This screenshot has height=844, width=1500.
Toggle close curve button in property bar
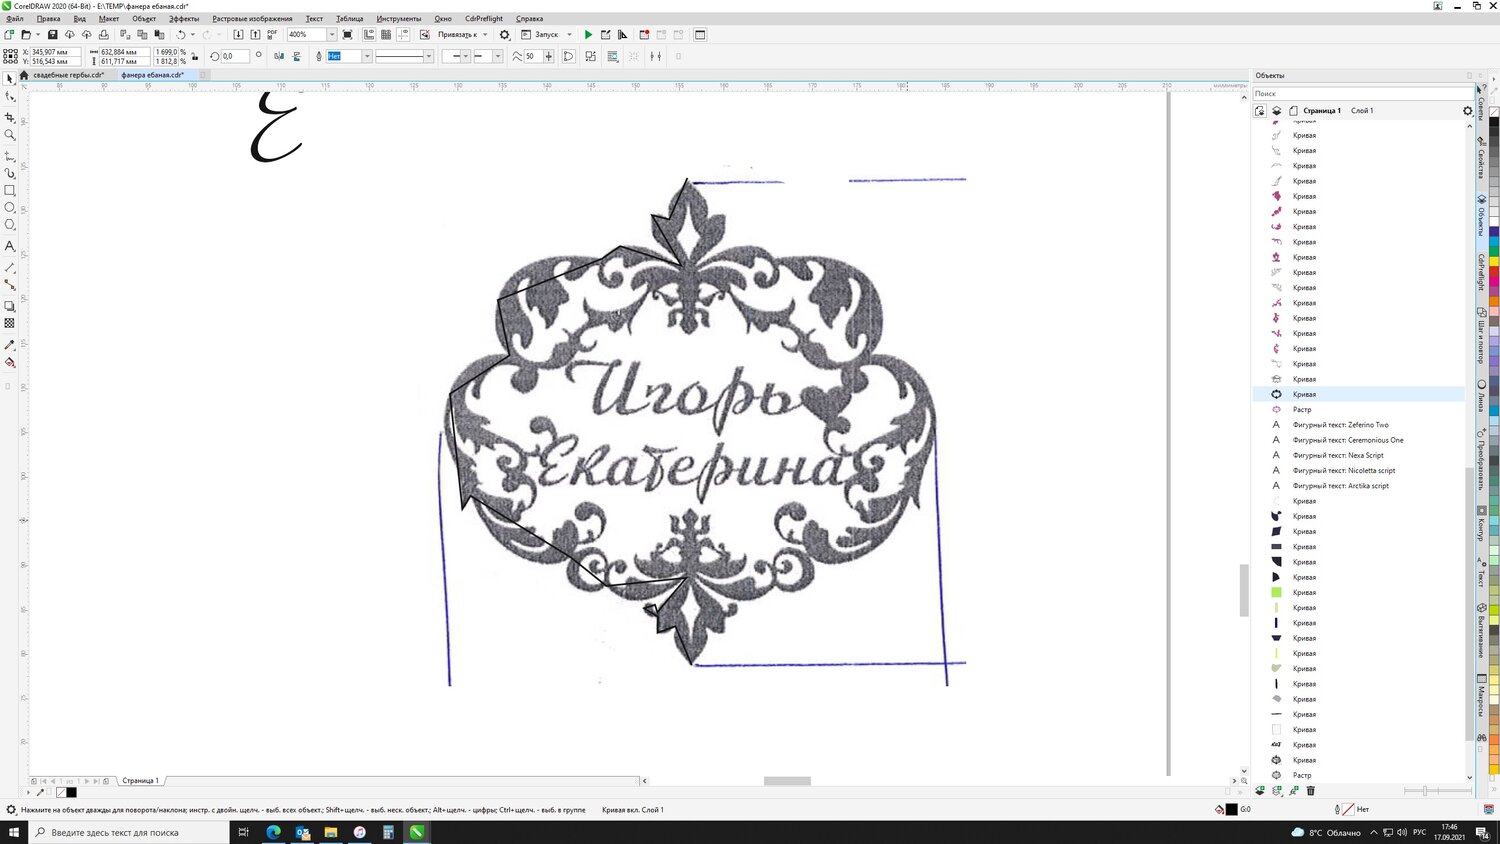point(568,56)
